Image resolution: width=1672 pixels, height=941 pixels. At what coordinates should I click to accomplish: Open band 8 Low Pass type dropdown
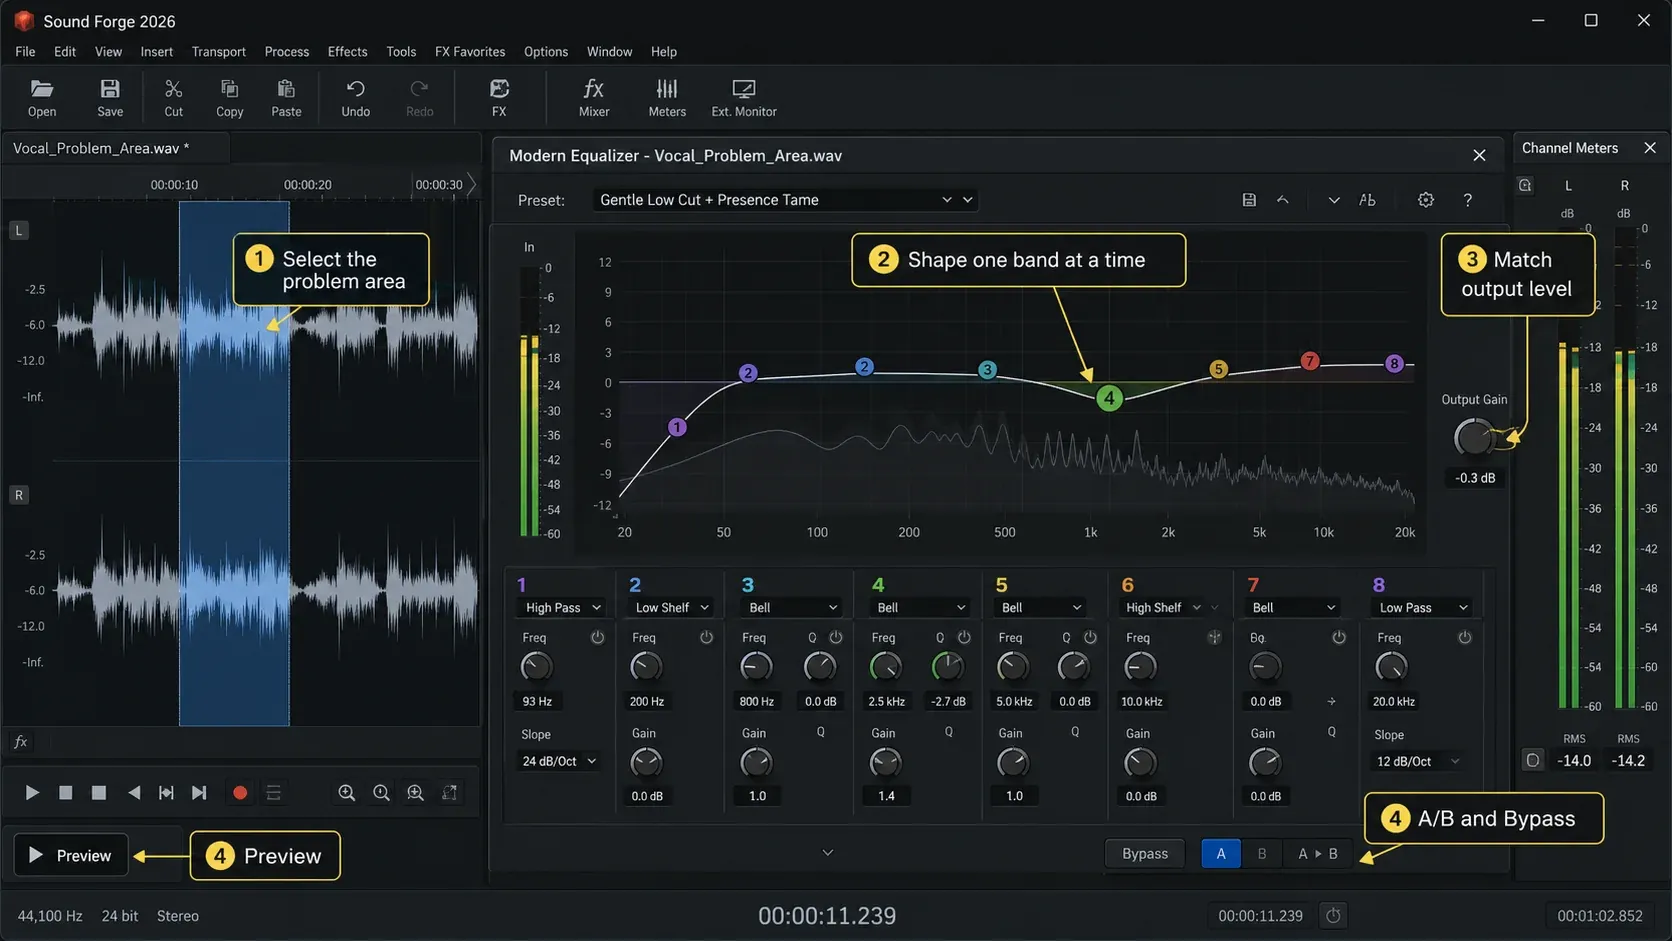click(x=1423, y=608)
